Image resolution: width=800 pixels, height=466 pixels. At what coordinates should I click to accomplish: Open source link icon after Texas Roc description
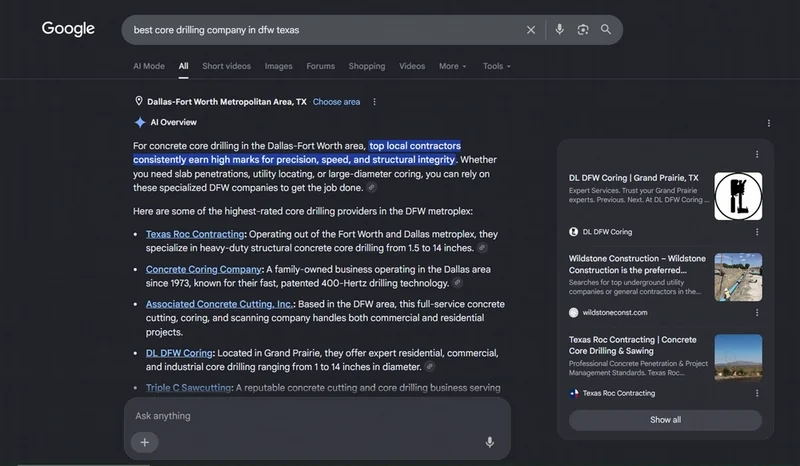tap(482, 248)
